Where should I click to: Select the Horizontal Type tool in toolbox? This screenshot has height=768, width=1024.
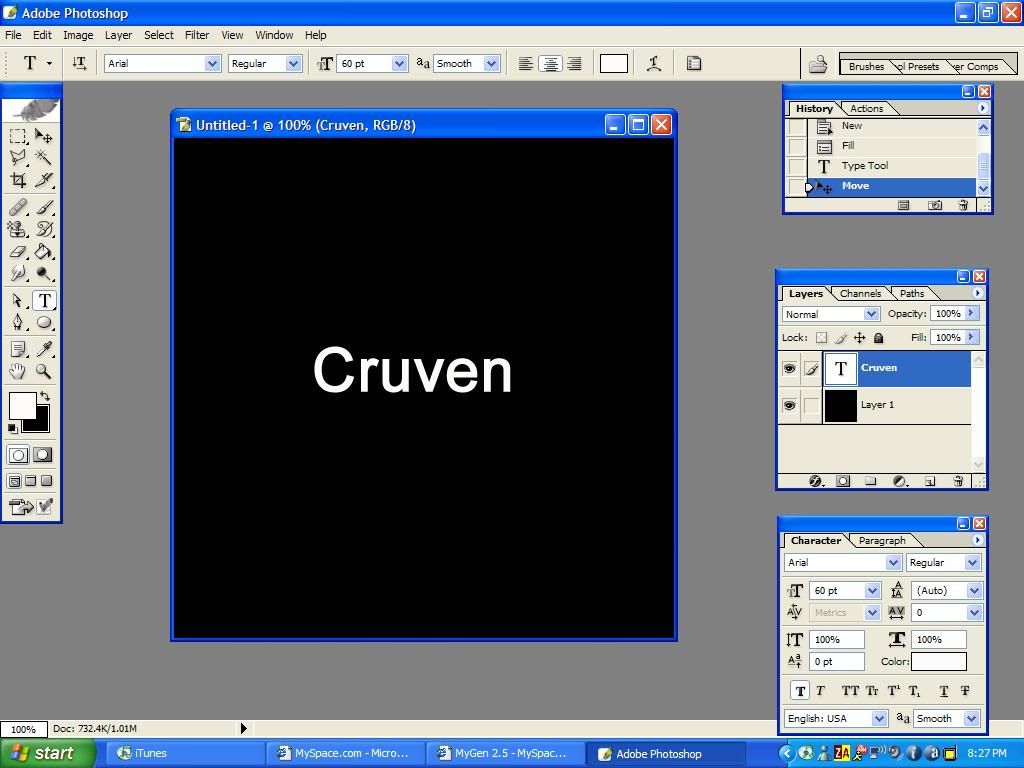[x=44, y=300]
